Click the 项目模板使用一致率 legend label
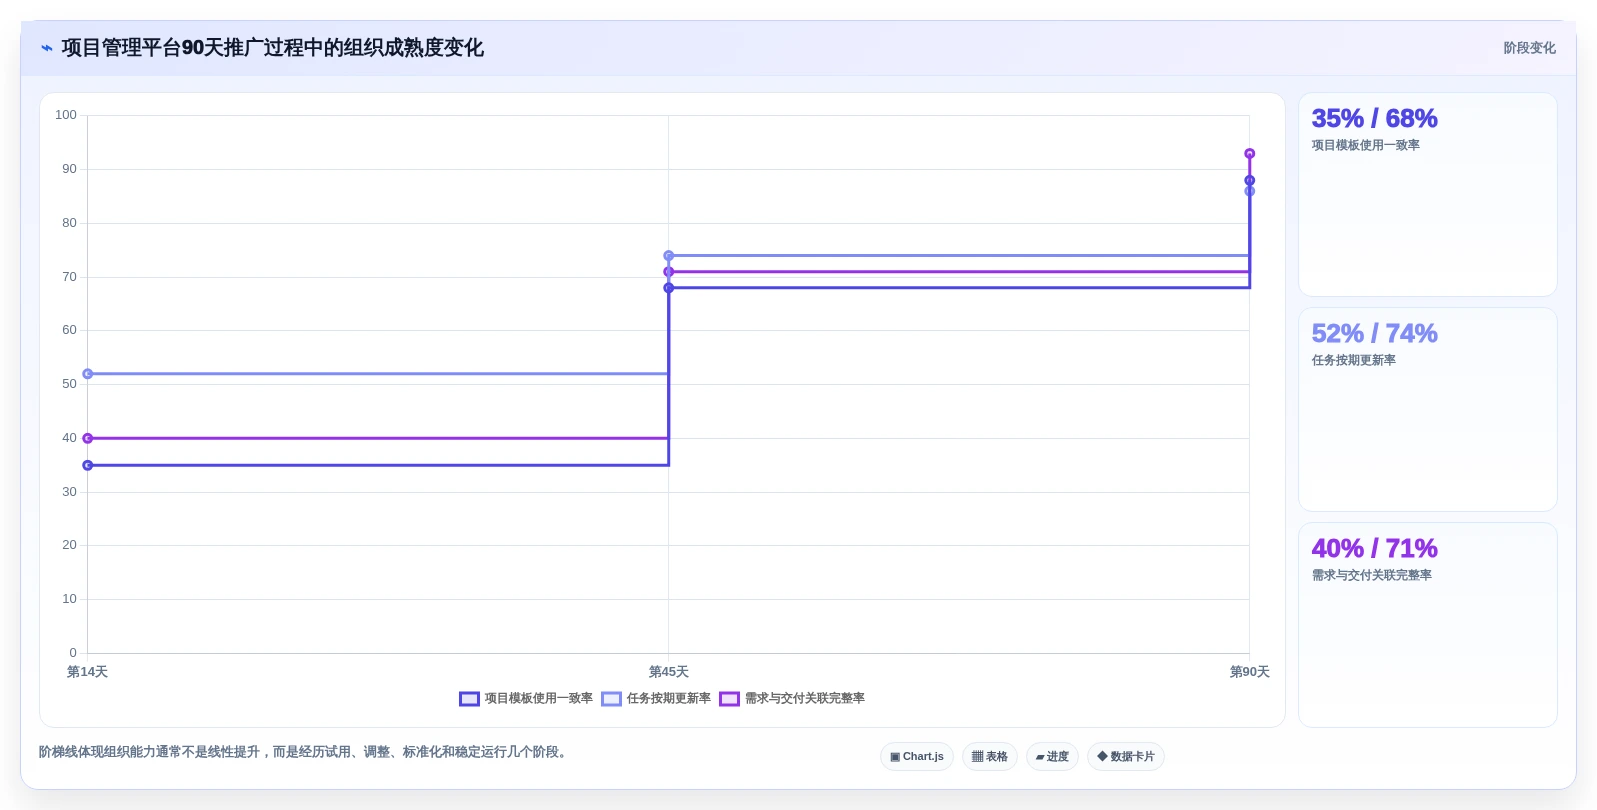The width and height of the screenshot is (1597, 810). [538, 699]
